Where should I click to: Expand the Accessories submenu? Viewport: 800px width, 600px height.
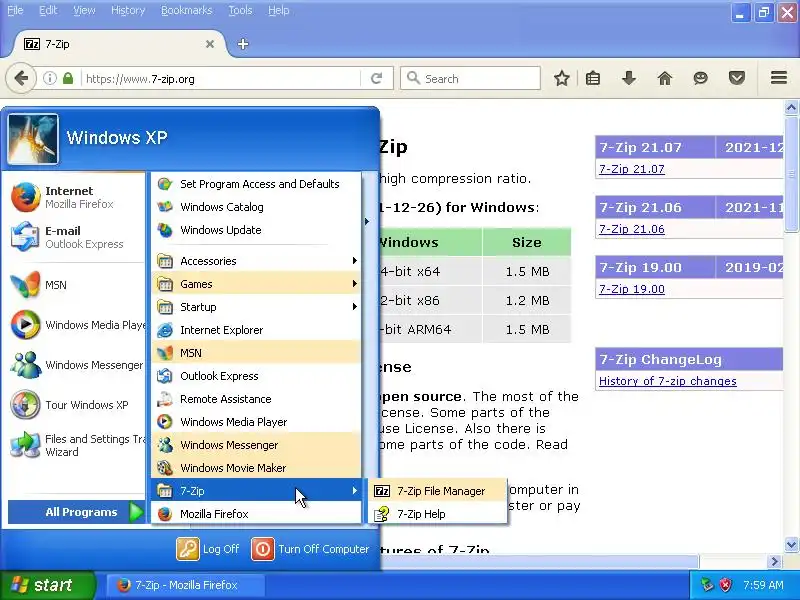pos(256,261)
